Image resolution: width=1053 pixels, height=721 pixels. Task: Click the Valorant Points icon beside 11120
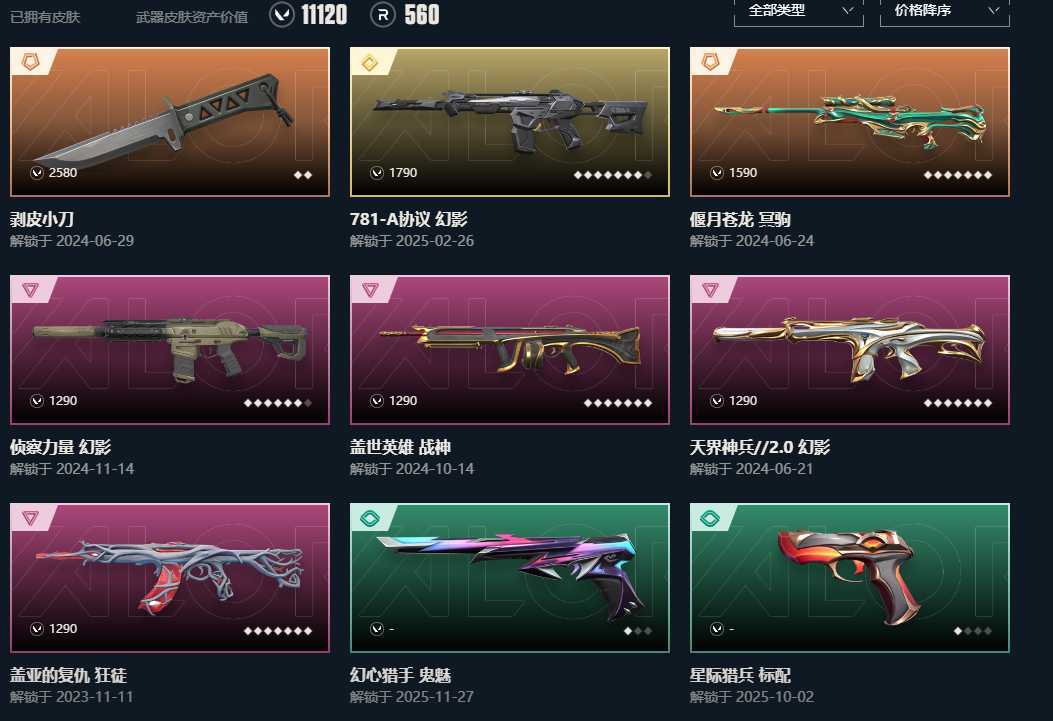(282, 14)
